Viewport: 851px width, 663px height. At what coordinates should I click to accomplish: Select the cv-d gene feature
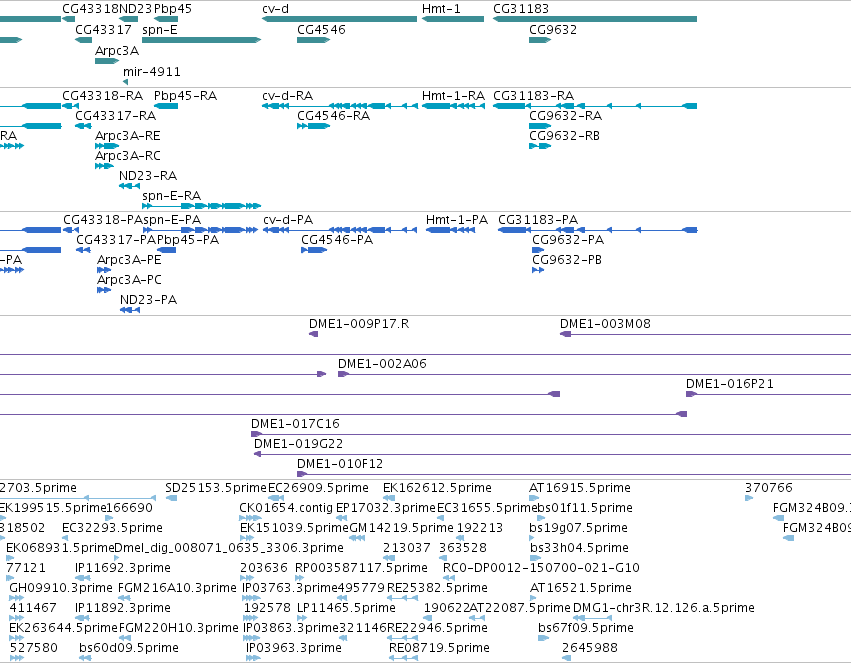pyautogui.click(x=339, y=19)
